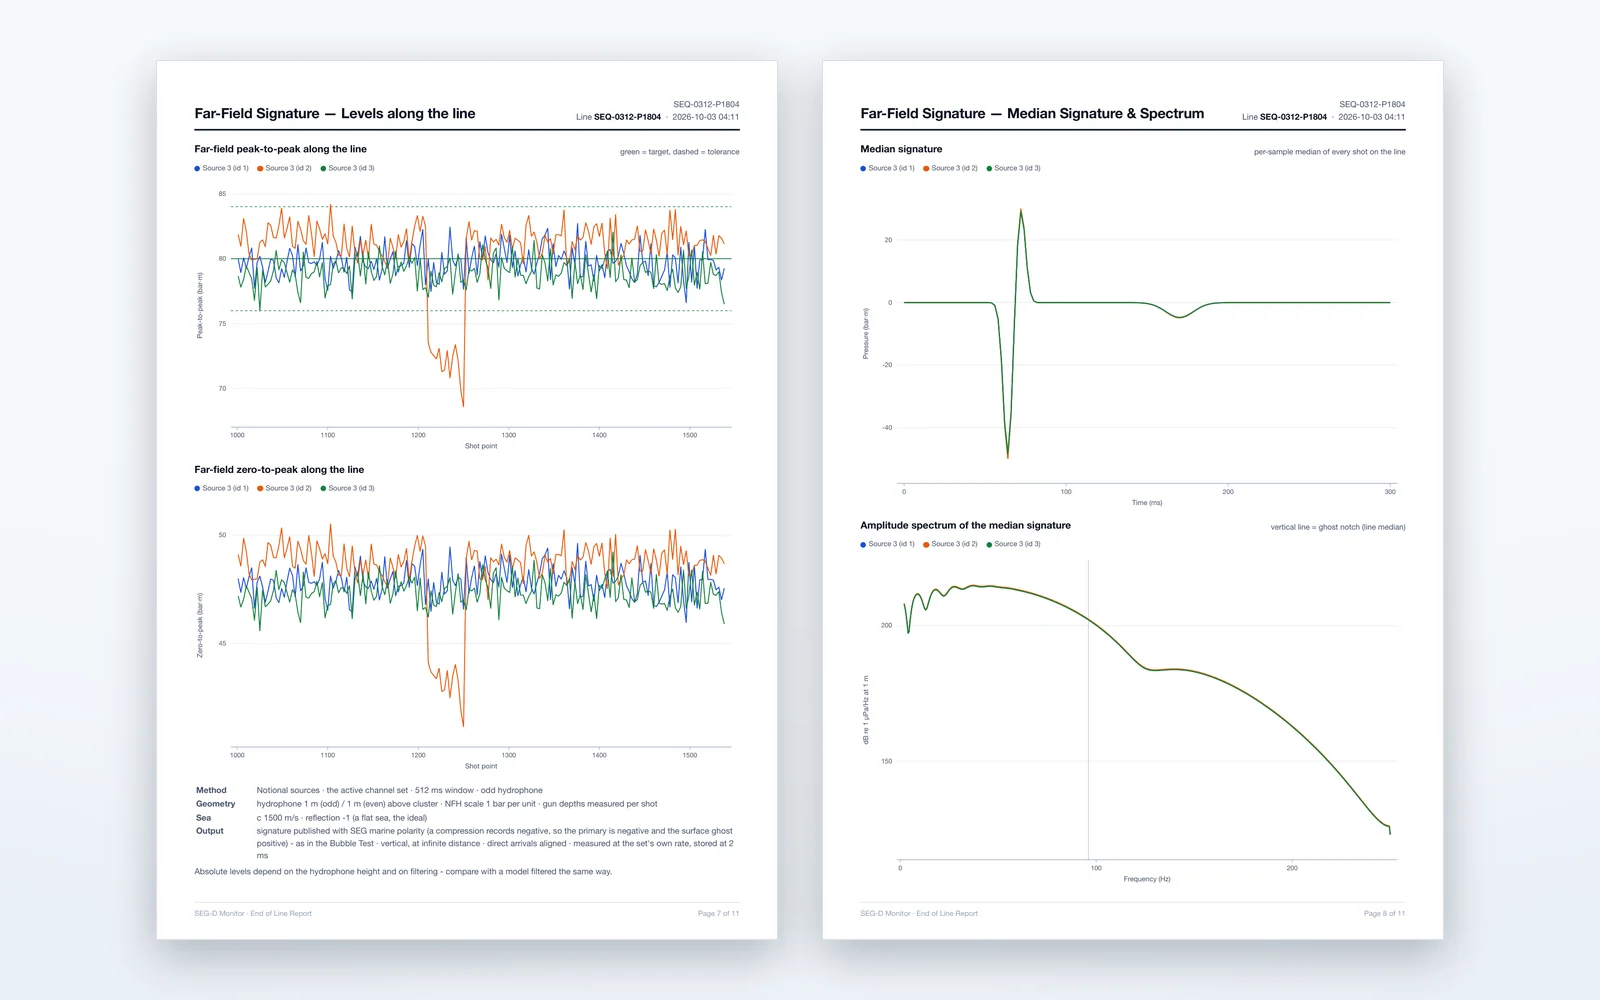This screenshot has width=1600, height=1000.
Task: Click the 'Output' row label
Action: [x=210, y=831]
